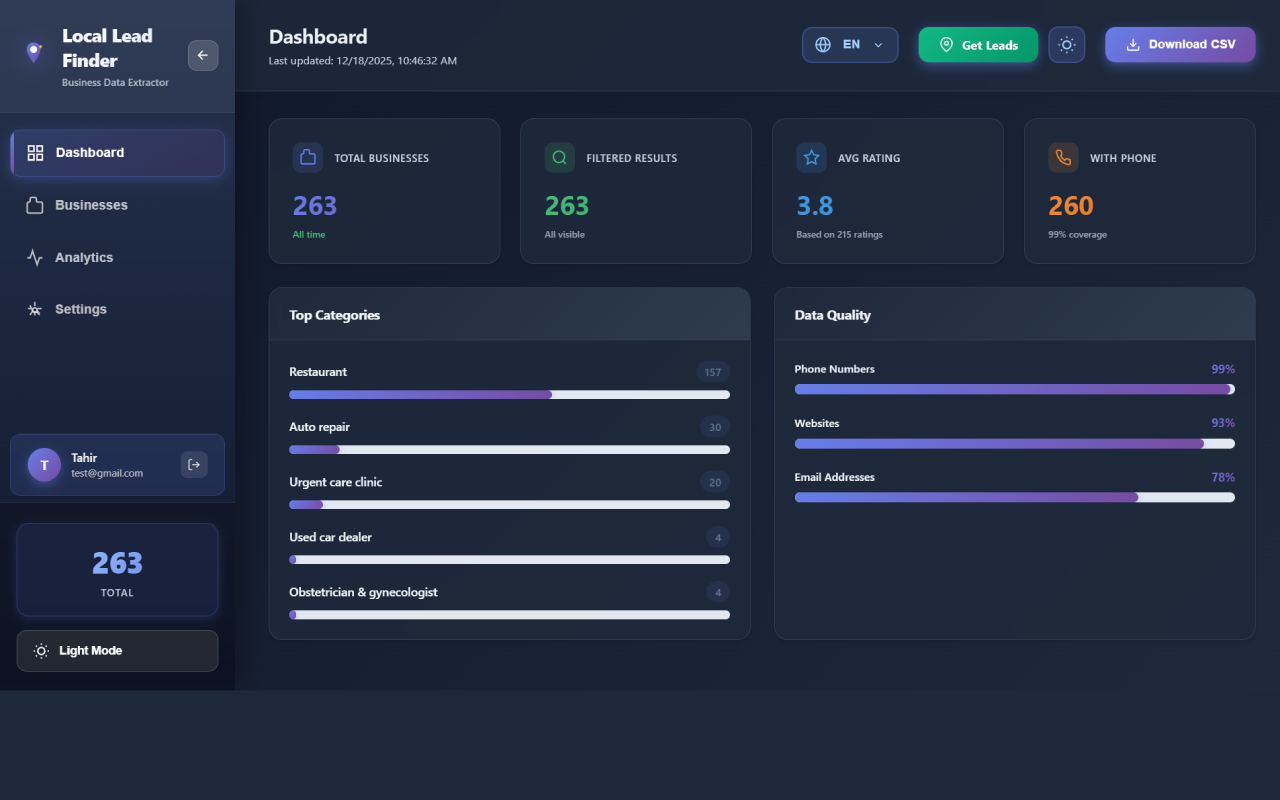The height and width of the screenshot is (800, 1280).
Task: Click the With Phone handset icon
Action: (x=1063, y=158)
